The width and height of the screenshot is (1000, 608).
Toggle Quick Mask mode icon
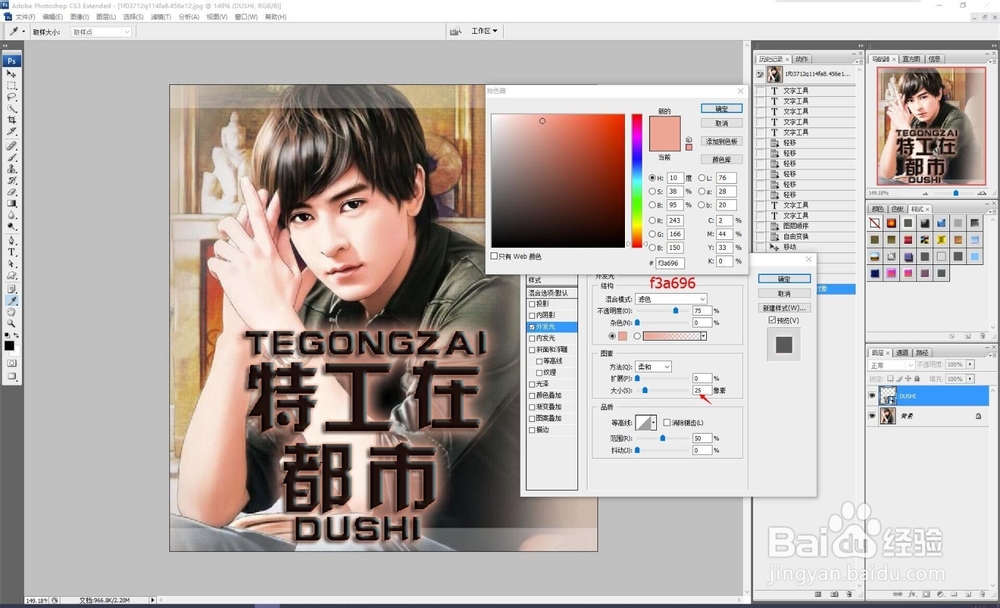coord(11,363)
